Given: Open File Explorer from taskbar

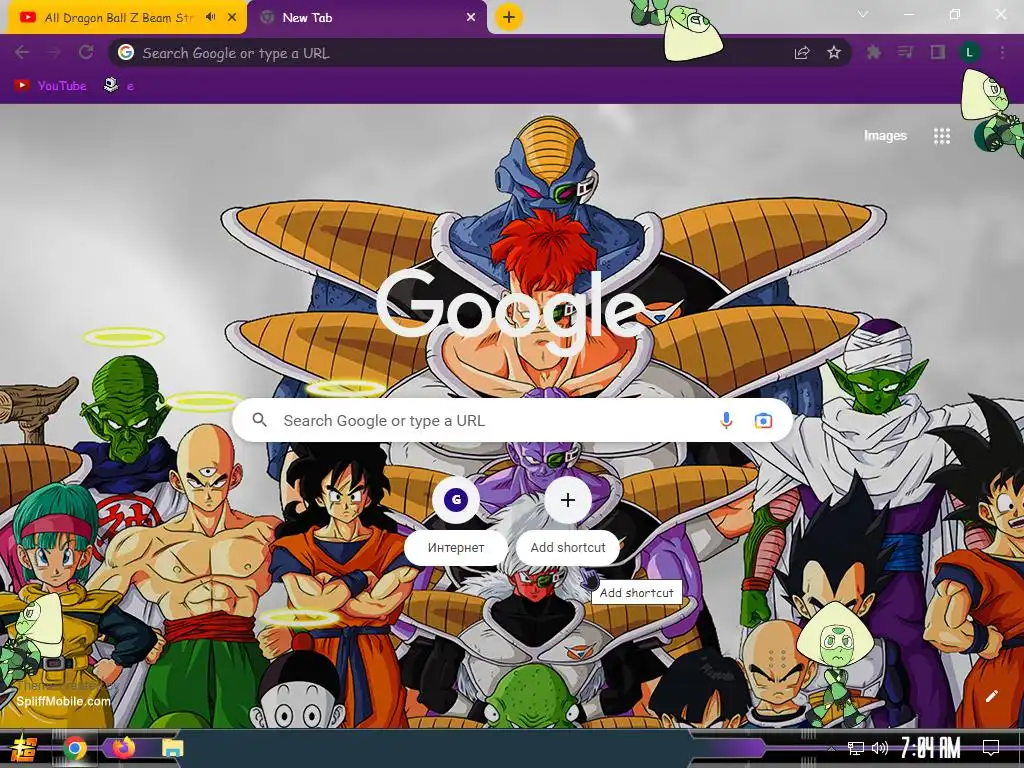Looking at the screenshot, I should (x=172, y=748).
